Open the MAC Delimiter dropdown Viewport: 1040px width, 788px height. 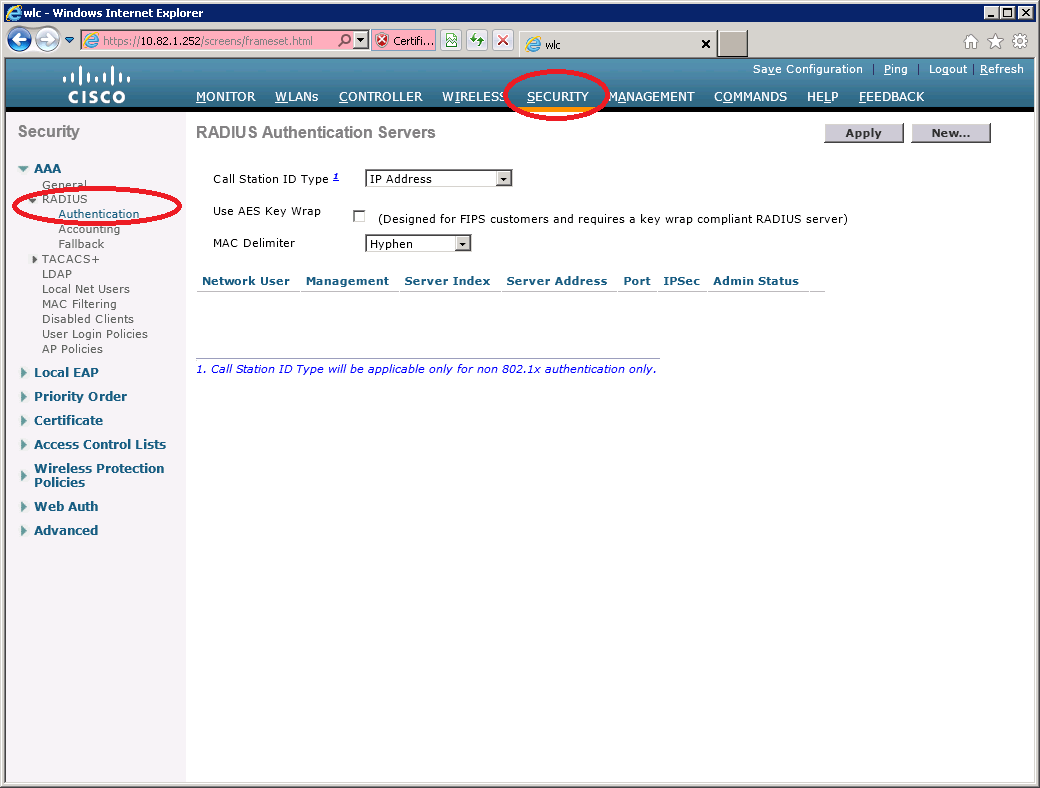[x=418, y=243]
